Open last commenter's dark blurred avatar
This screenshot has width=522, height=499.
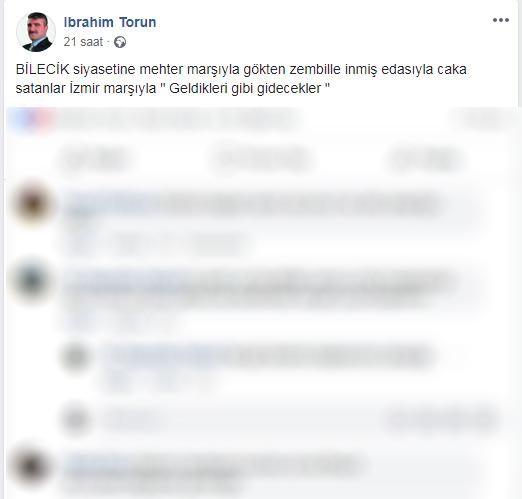(x=32, y=467)
